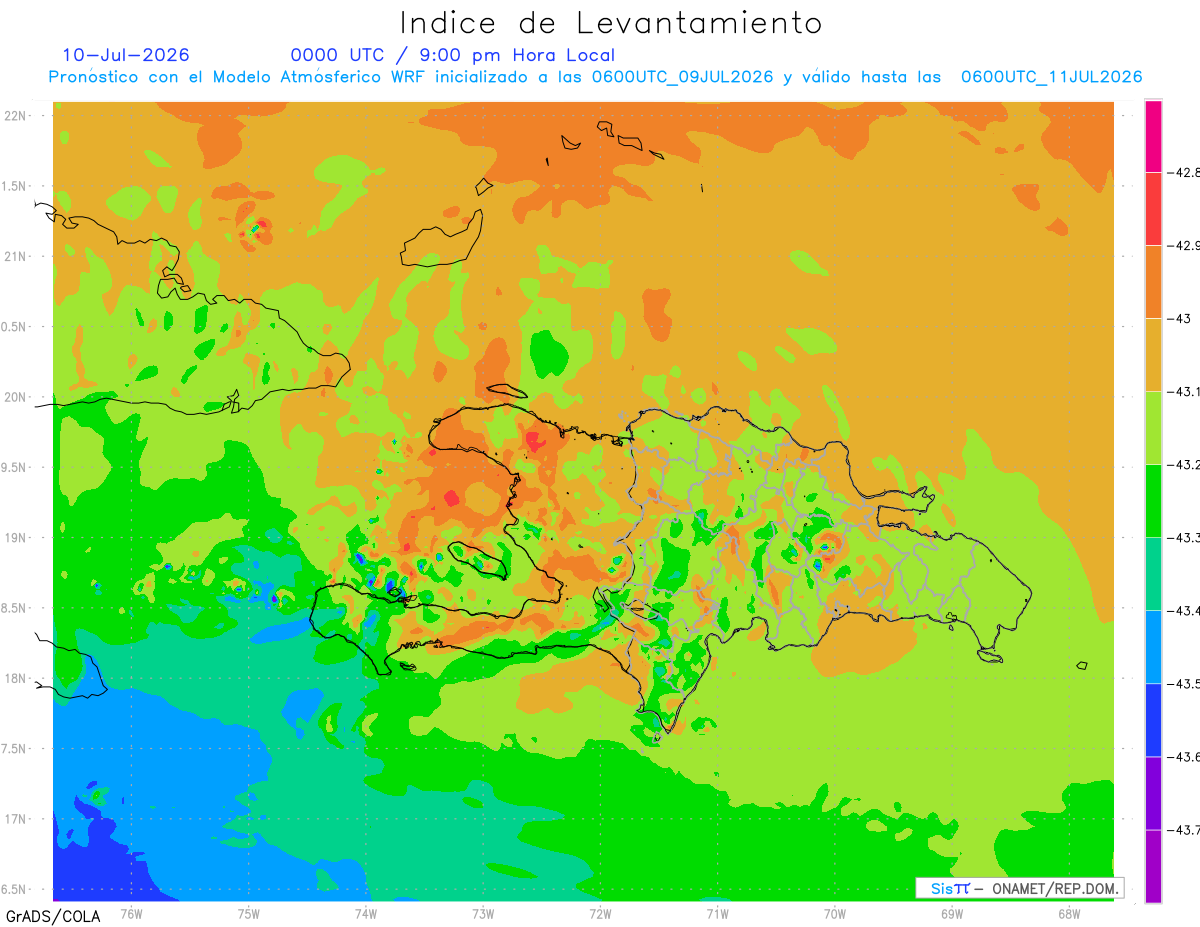Choose the gold legend segment between -43 and -43.1
This screenshot has width=1200, height=927.
(x=1153, y=354)
